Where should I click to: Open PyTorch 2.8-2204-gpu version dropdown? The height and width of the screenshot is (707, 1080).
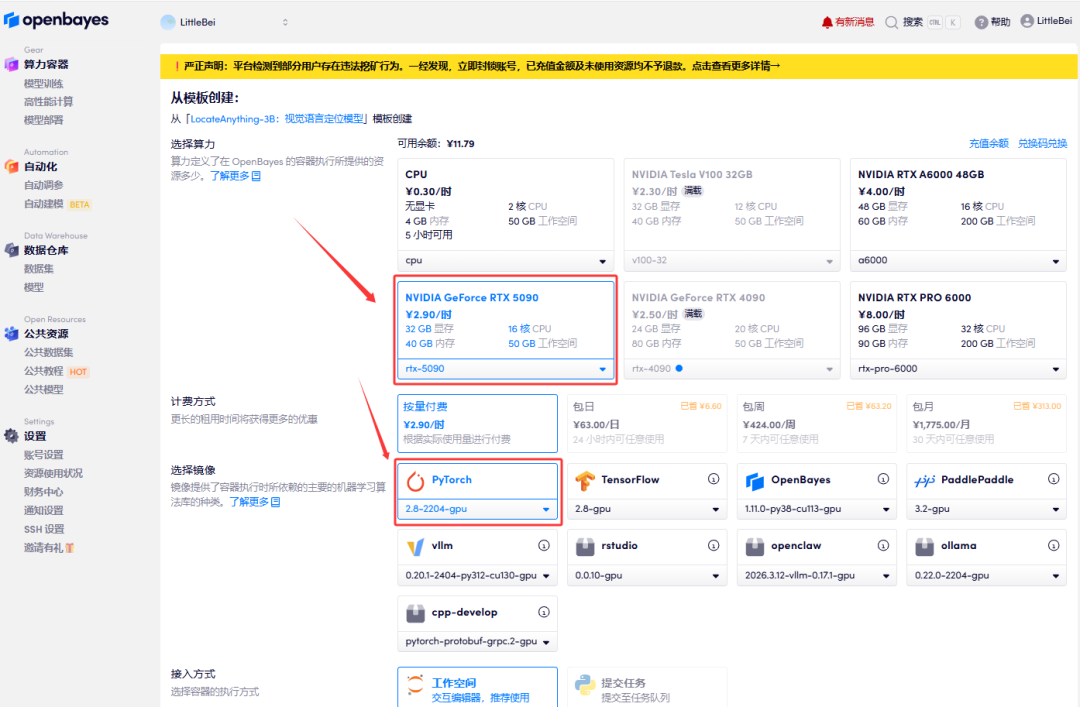pyautogui.click(x=477, y=509)
